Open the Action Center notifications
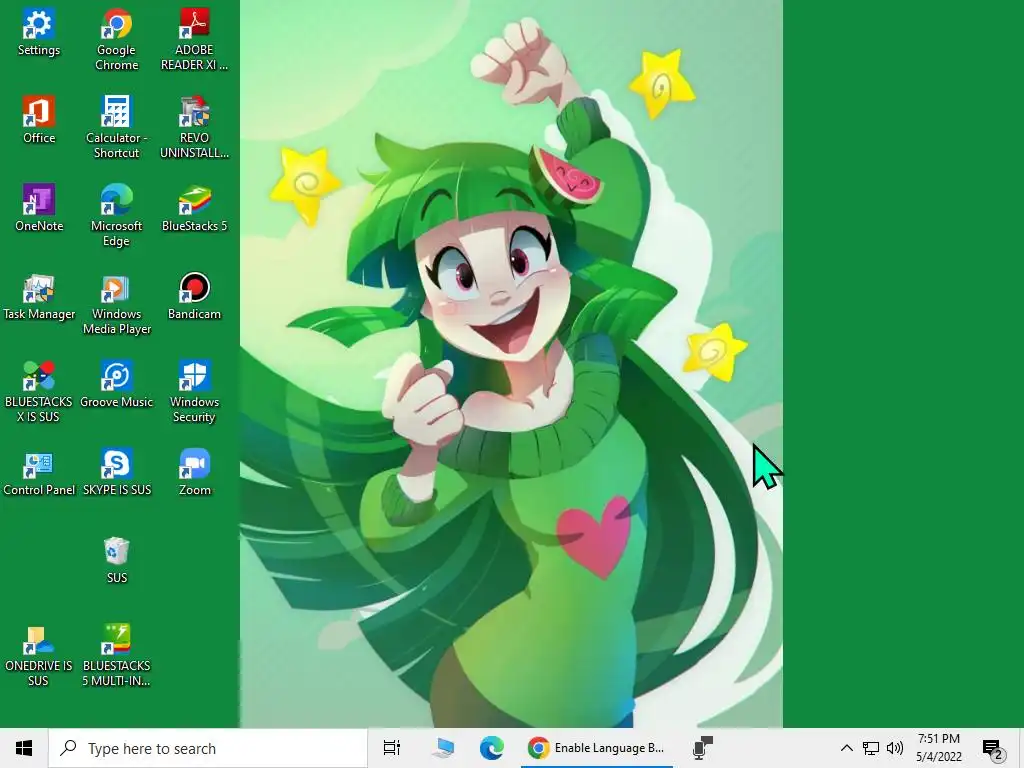The image size is (1024, 768). [x=993, y=748]
